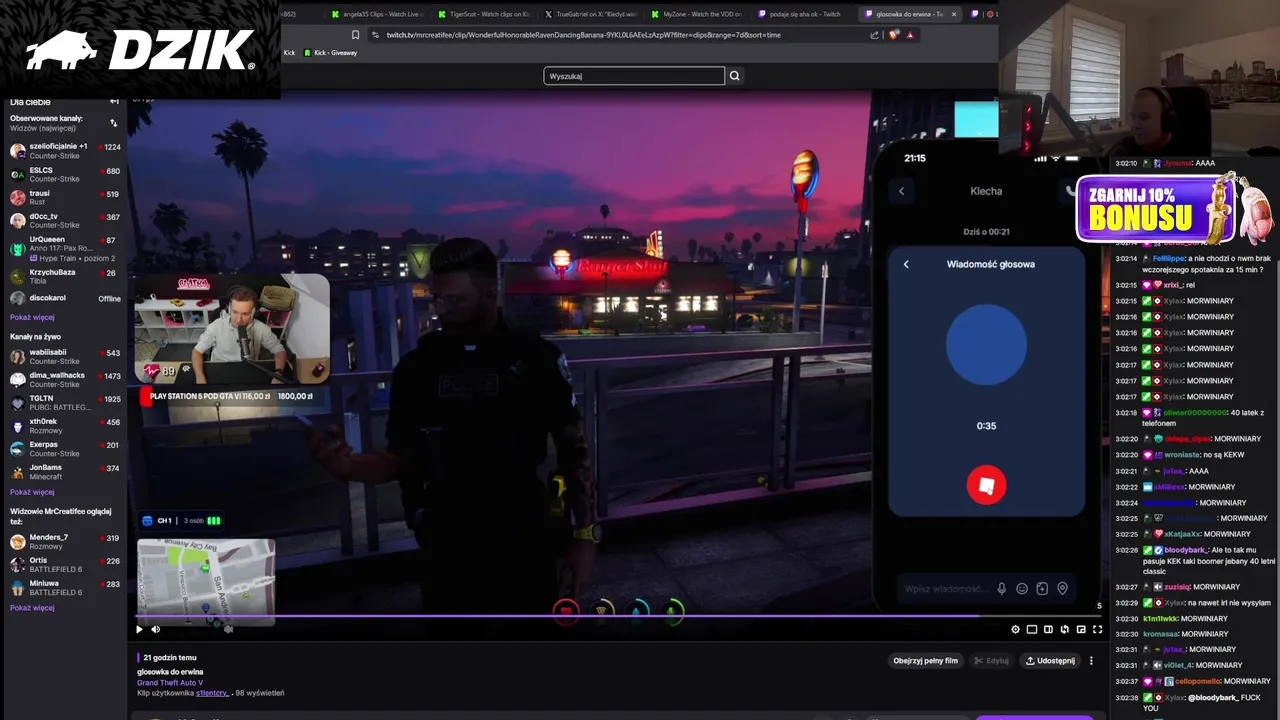Screen dimensions: 1280x720
Task: Toggle fullscreen on the video player
Action: [1097, 629]
